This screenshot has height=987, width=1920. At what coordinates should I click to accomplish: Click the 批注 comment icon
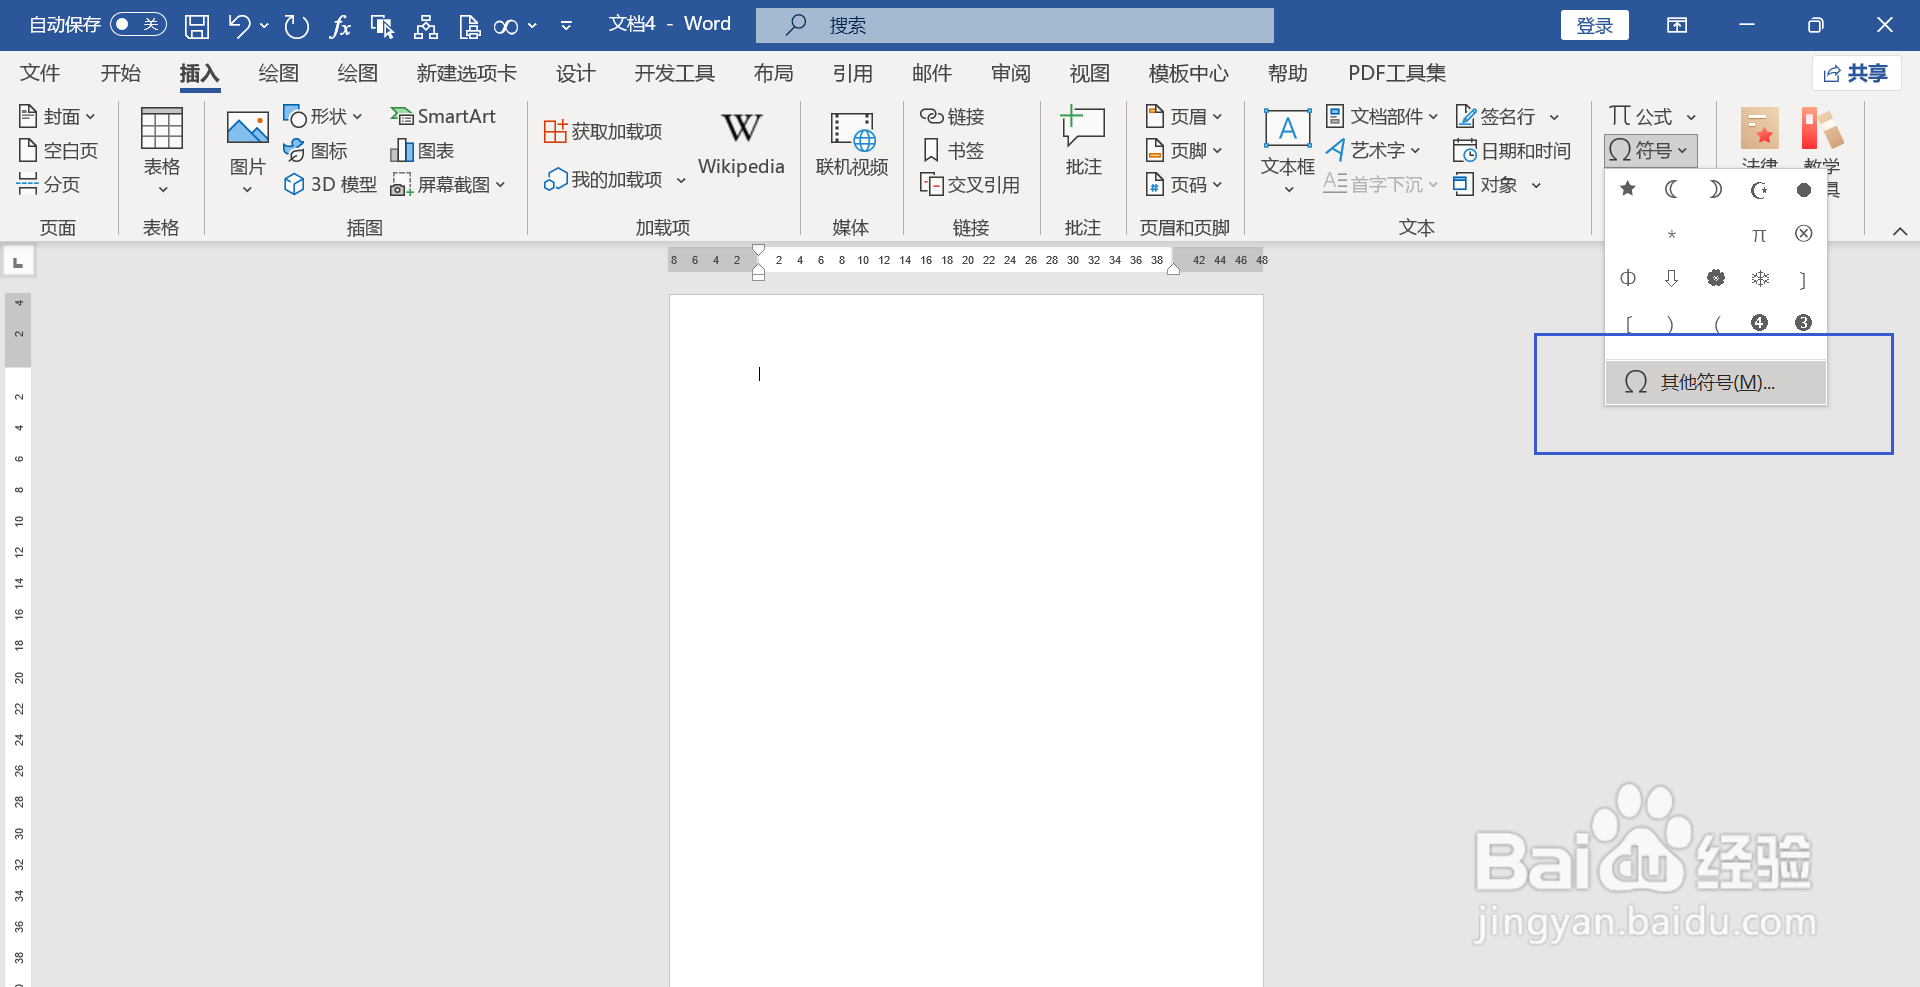point(1083,128)
